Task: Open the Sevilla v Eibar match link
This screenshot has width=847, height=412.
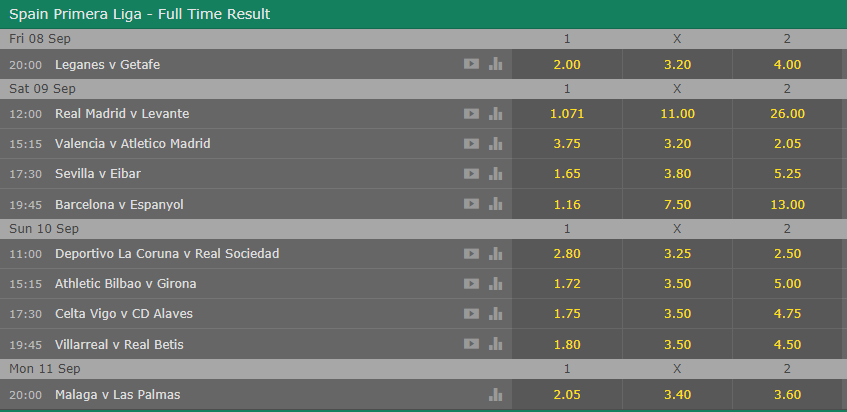Action: [x=98, y=173]
